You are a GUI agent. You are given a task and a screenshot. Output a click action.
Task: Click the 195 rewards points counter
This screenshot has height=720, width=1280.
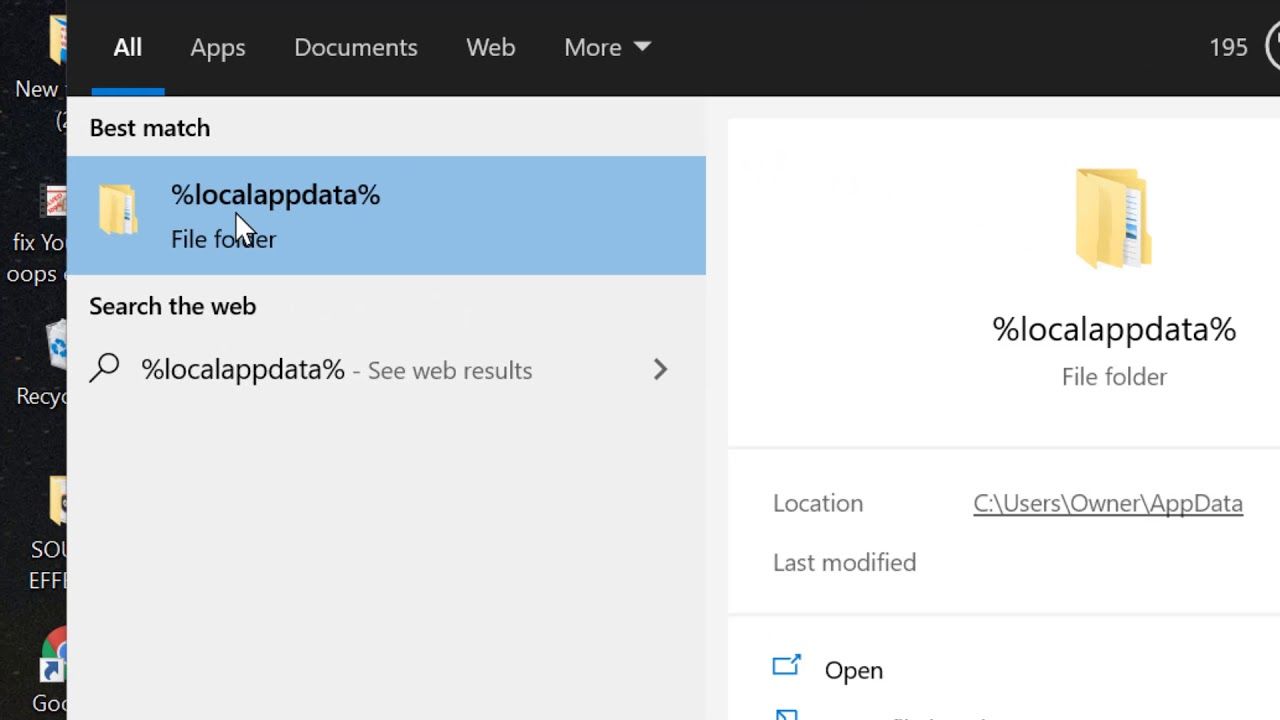(1228, 47)
